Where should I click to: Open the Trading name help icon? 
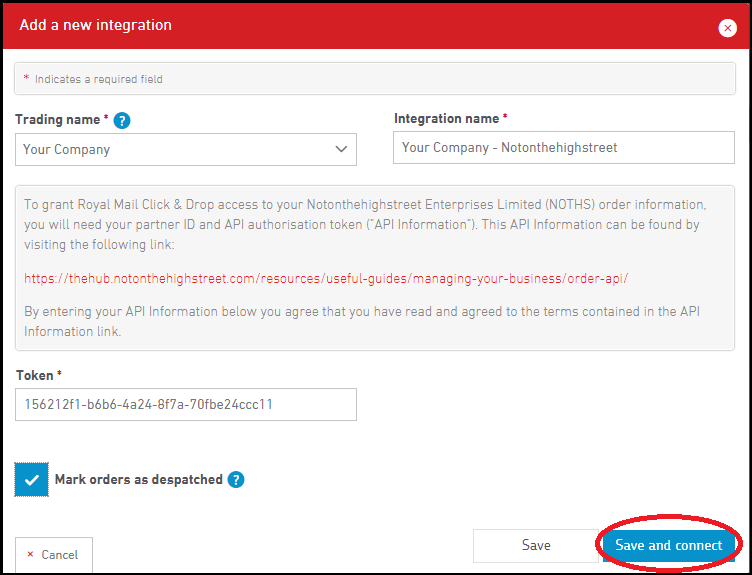pyautogui.click(x=122, y=120)
